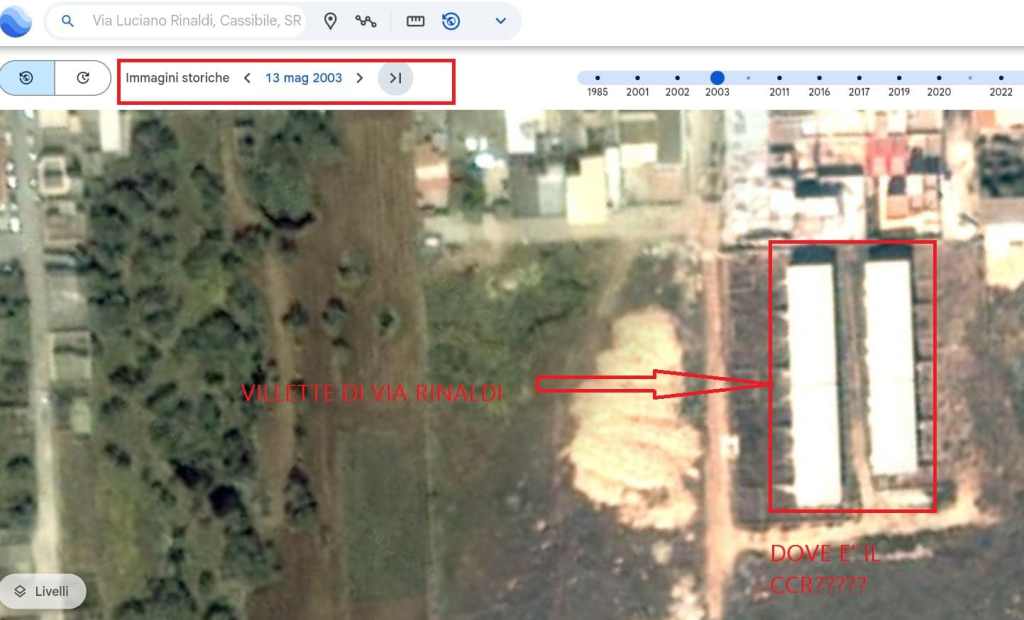Select the measure ruler tool
Image resolution: width=1024 pixels, height=620 pixels.
[x=415, y=21]
